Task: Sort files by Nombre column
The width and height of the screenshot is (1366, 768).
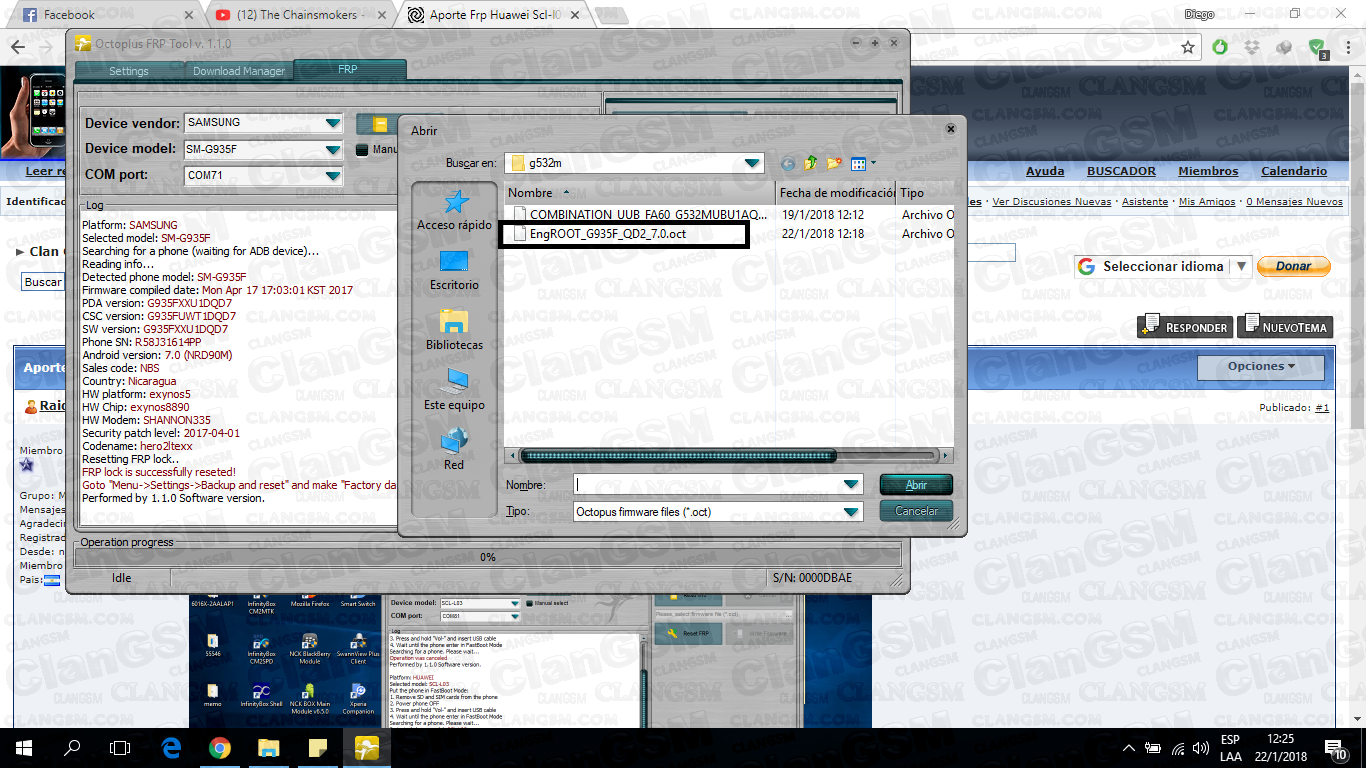Action: [640, 193]
